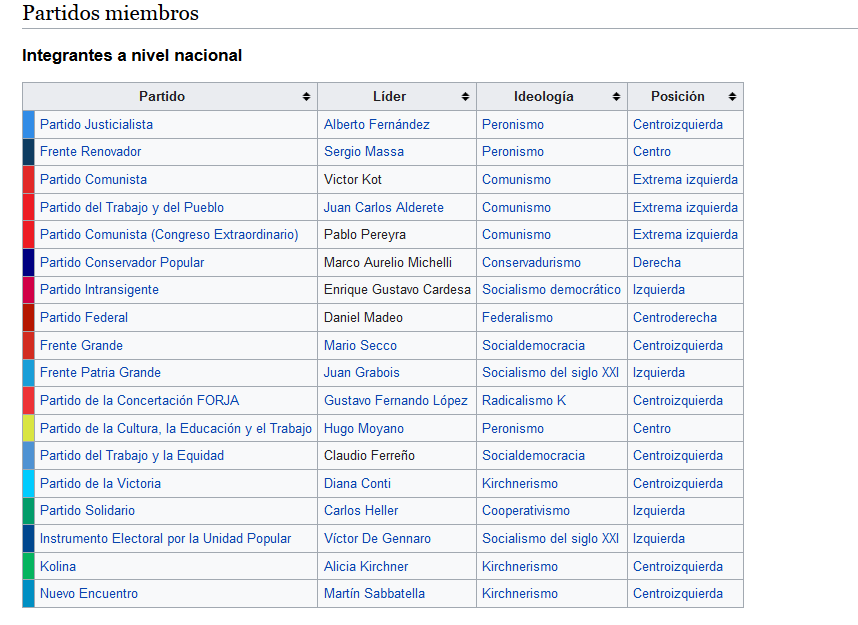
Task: Sort by Ideología using its arrow icon
Action: (616, 97)
